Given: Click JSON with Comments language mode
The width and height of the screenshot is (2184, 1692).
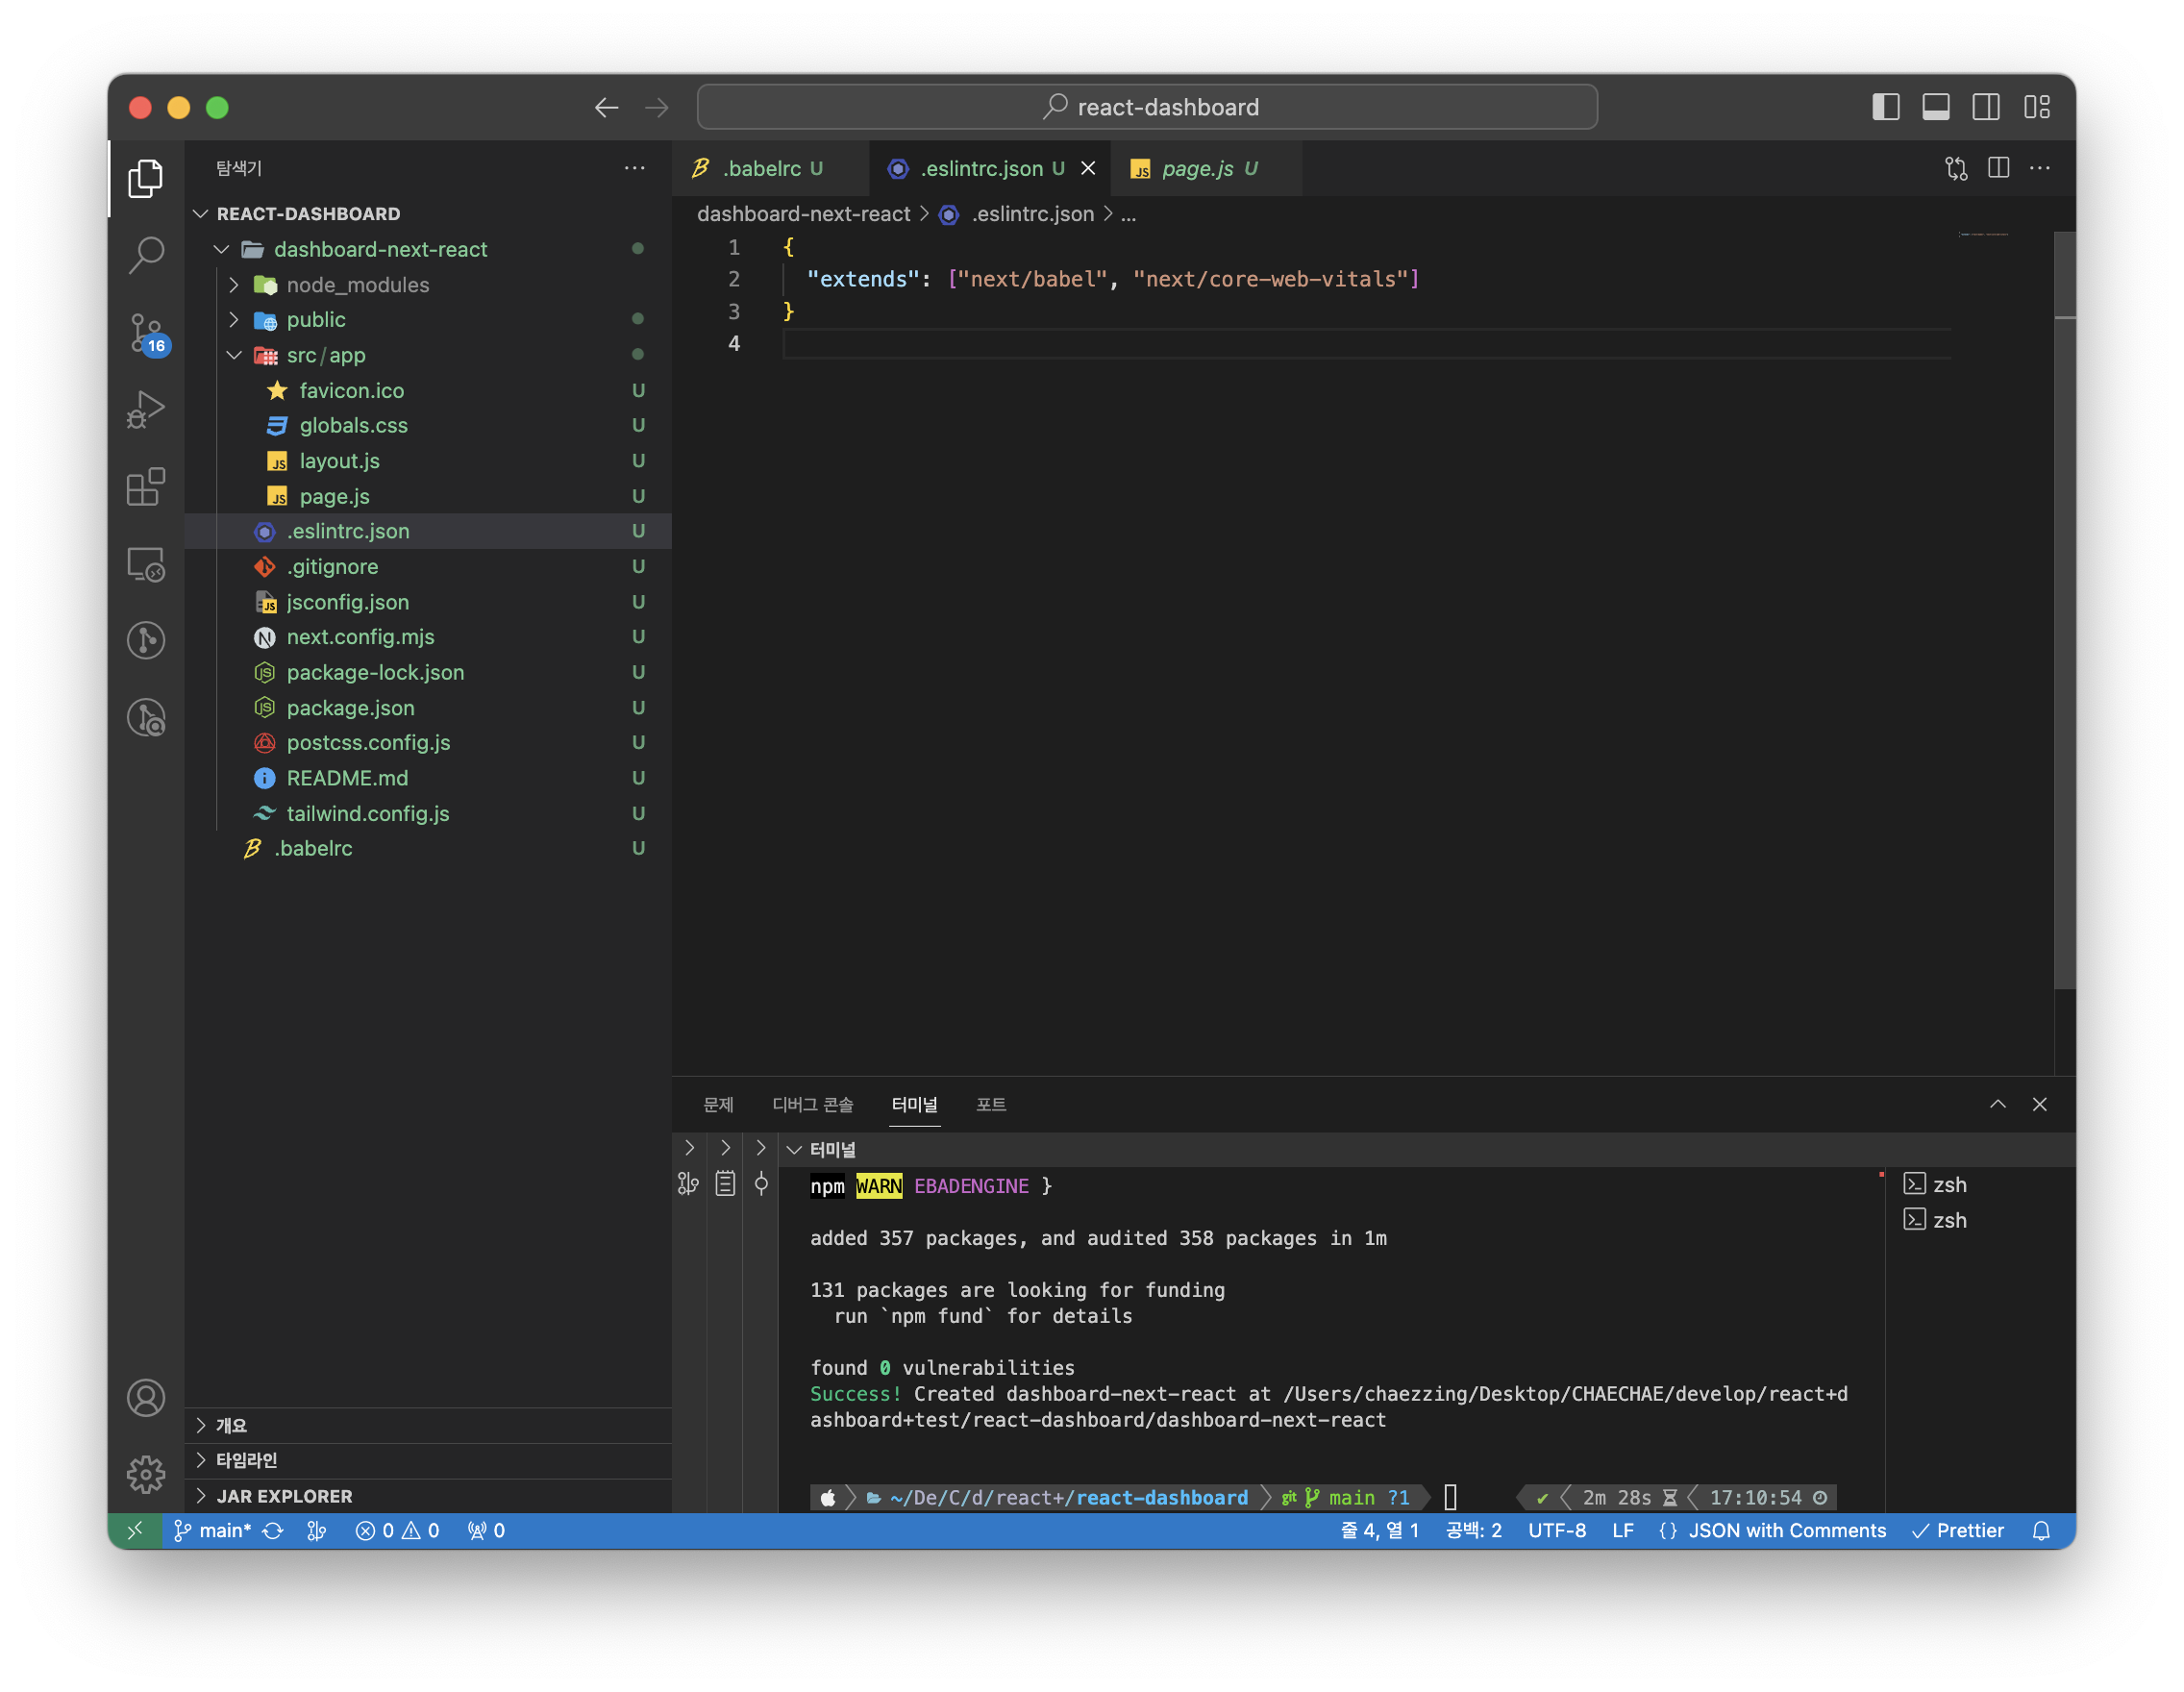Looking at the screenshot, I should (x=1786, y=1530).
